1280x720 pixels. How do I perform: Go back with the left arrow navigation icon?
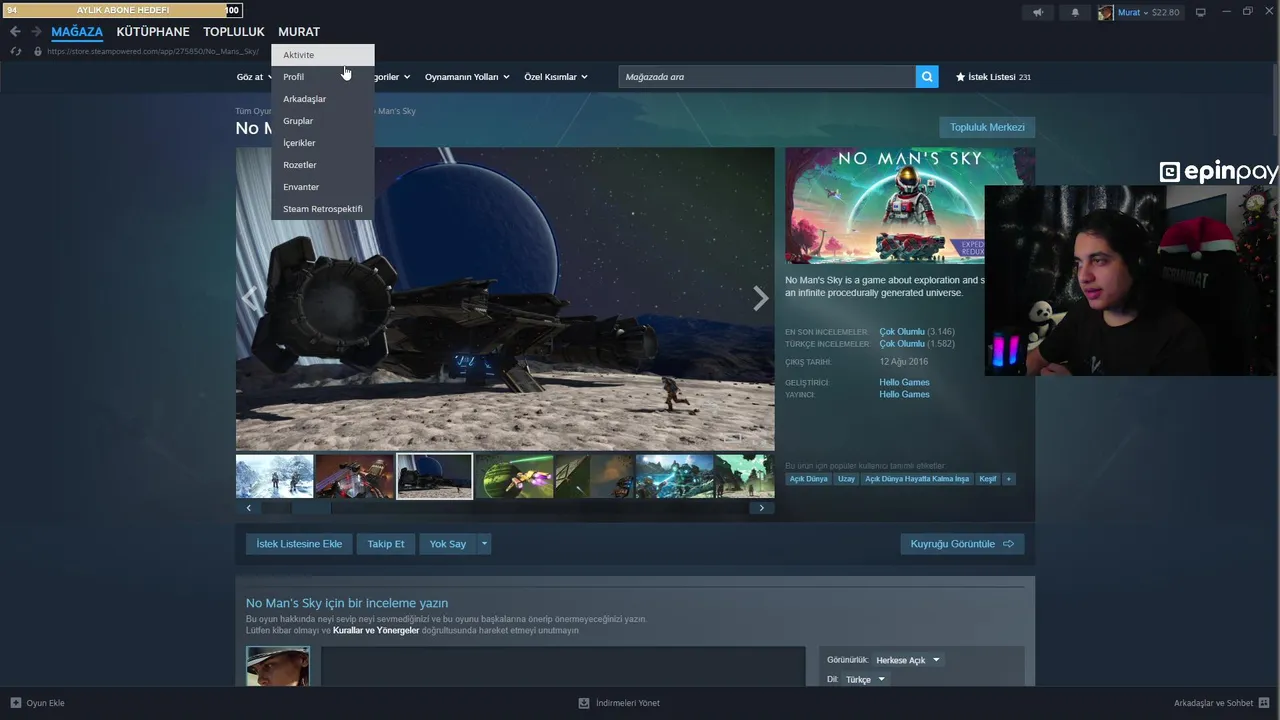(15, 32)
